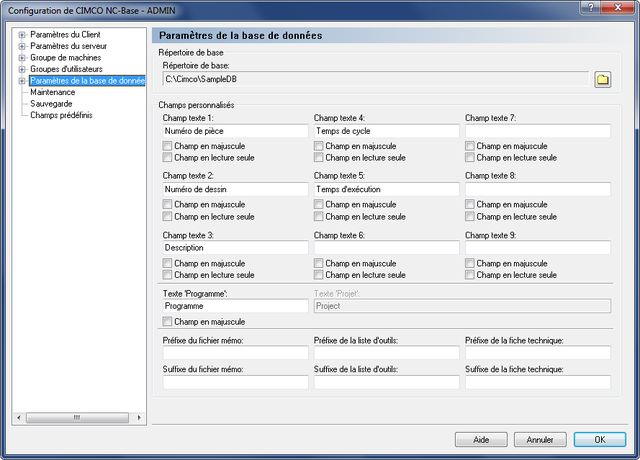Image resolution: width=640 pixels, height=460 pixels.
Task: Select Paramètres du Client in tree
Action: tap(65, 35)
